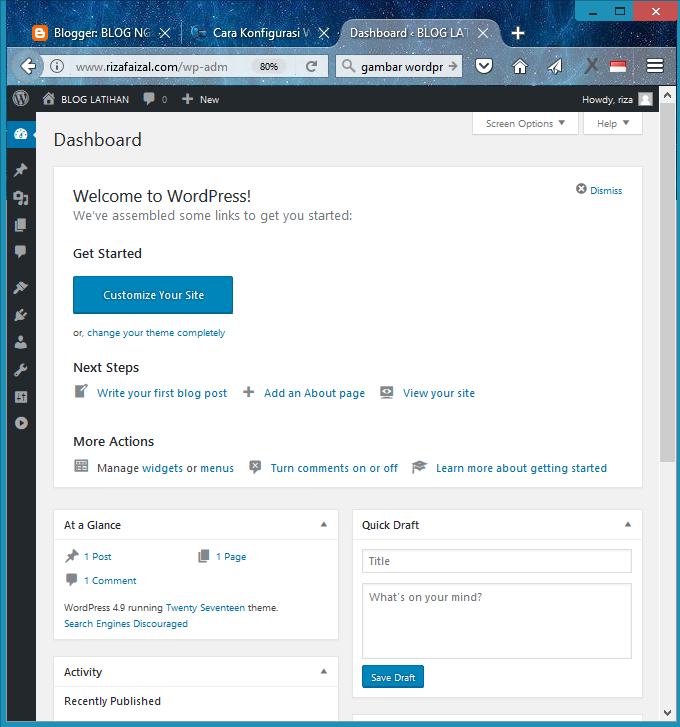The width and height of the screenshot is (680, 727).
Task: Open the Settings sidebar icon
Action: coord(20,396)
